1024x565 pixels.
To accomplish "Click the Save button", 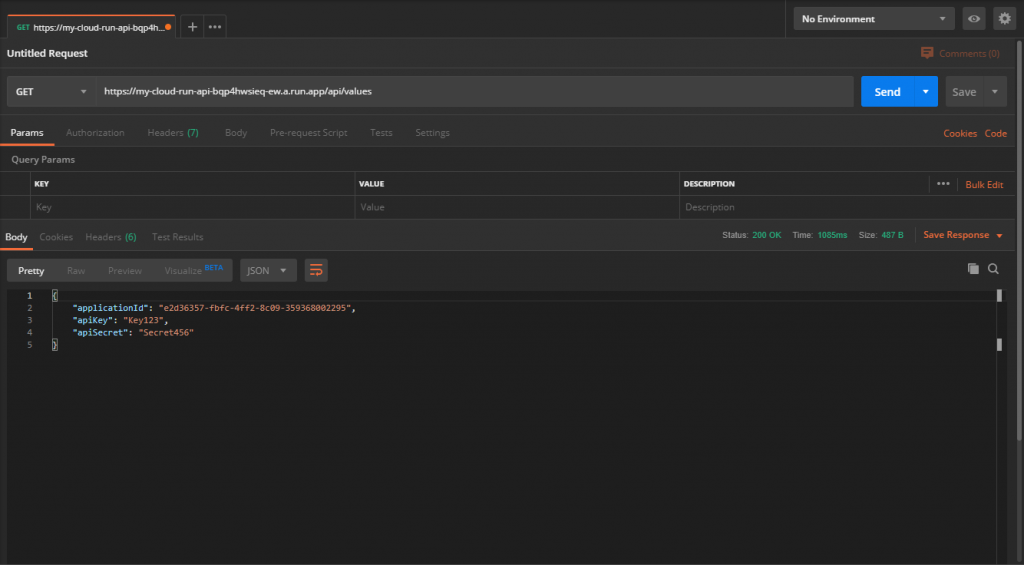I will pos(964,91).
